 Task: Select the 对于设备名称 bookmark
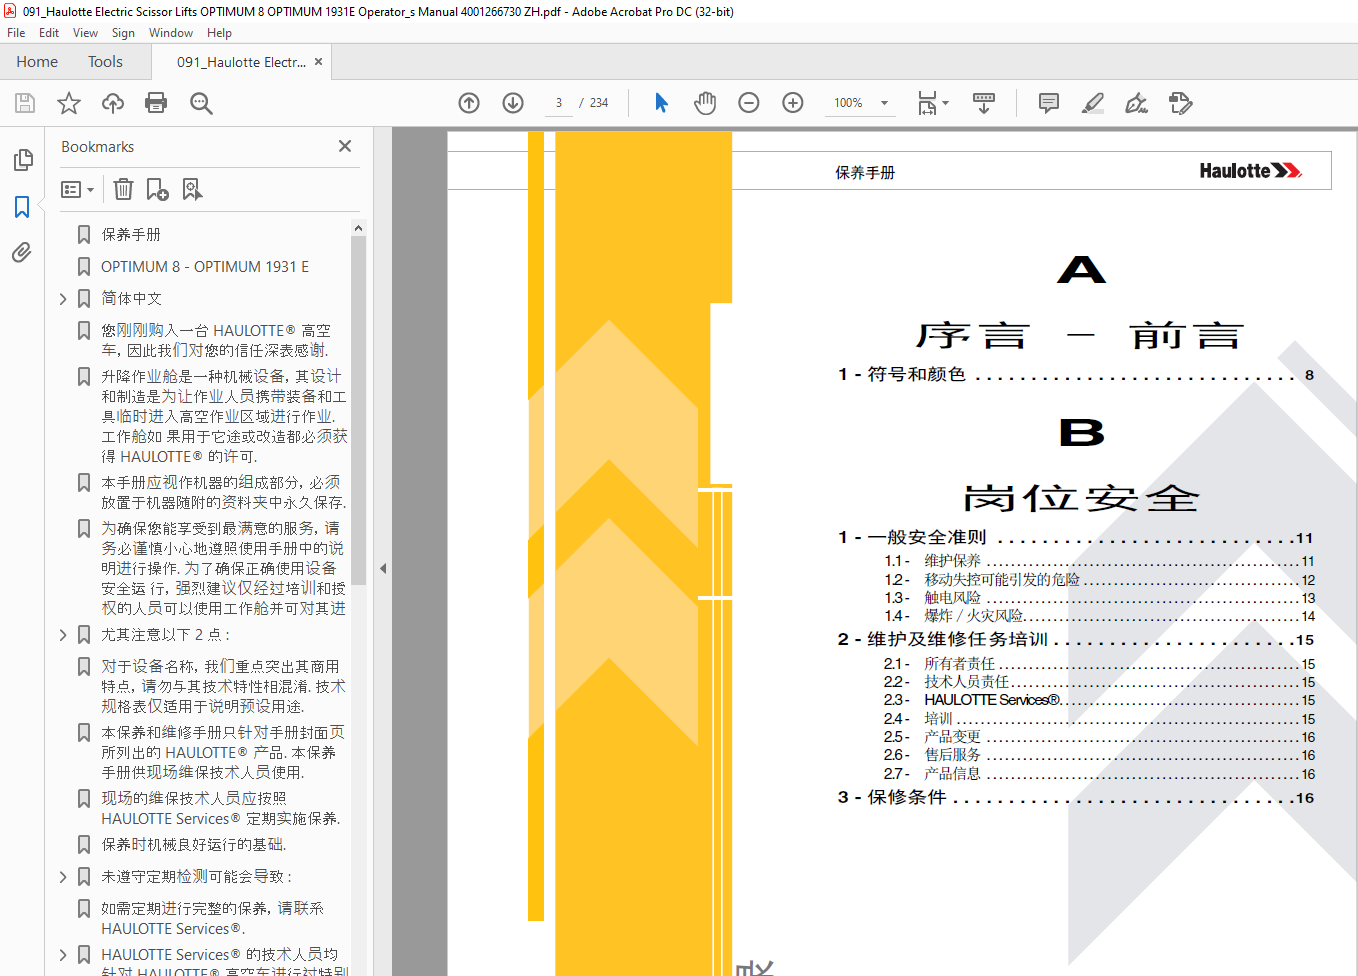[x=223, y=687]
